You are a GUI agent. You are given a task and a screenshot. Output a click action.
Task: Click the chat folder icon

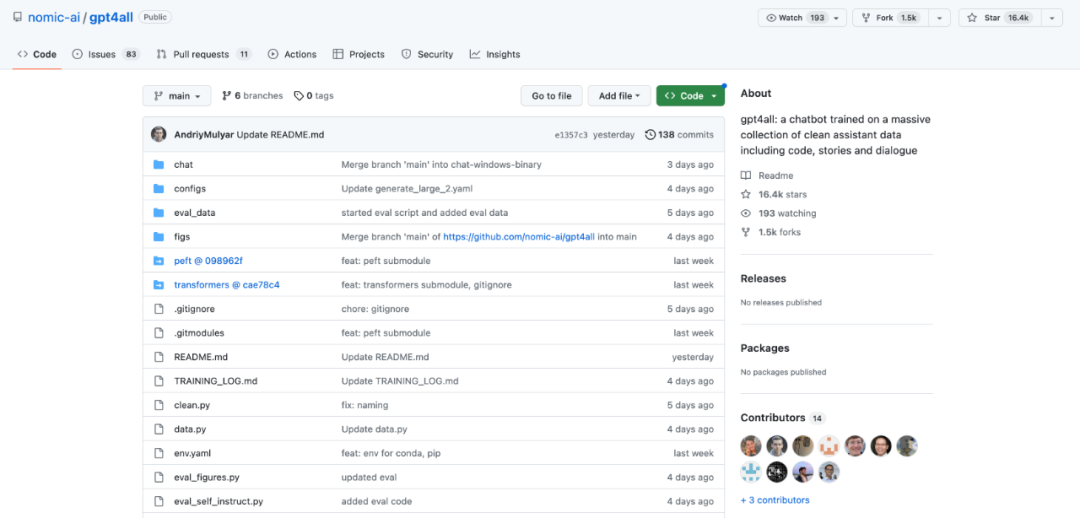(159, 165)
